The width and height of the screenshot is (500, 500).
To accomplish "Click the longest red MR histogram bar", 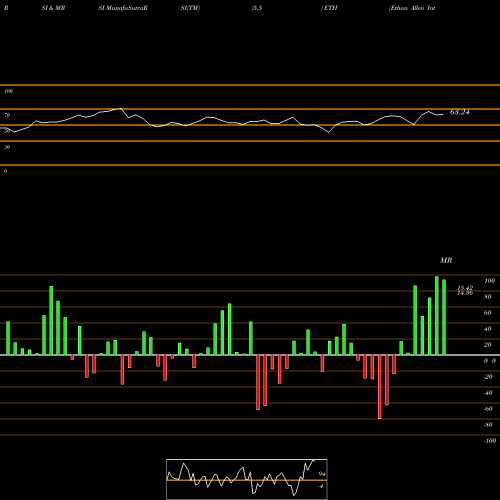I will click(380, 387).
